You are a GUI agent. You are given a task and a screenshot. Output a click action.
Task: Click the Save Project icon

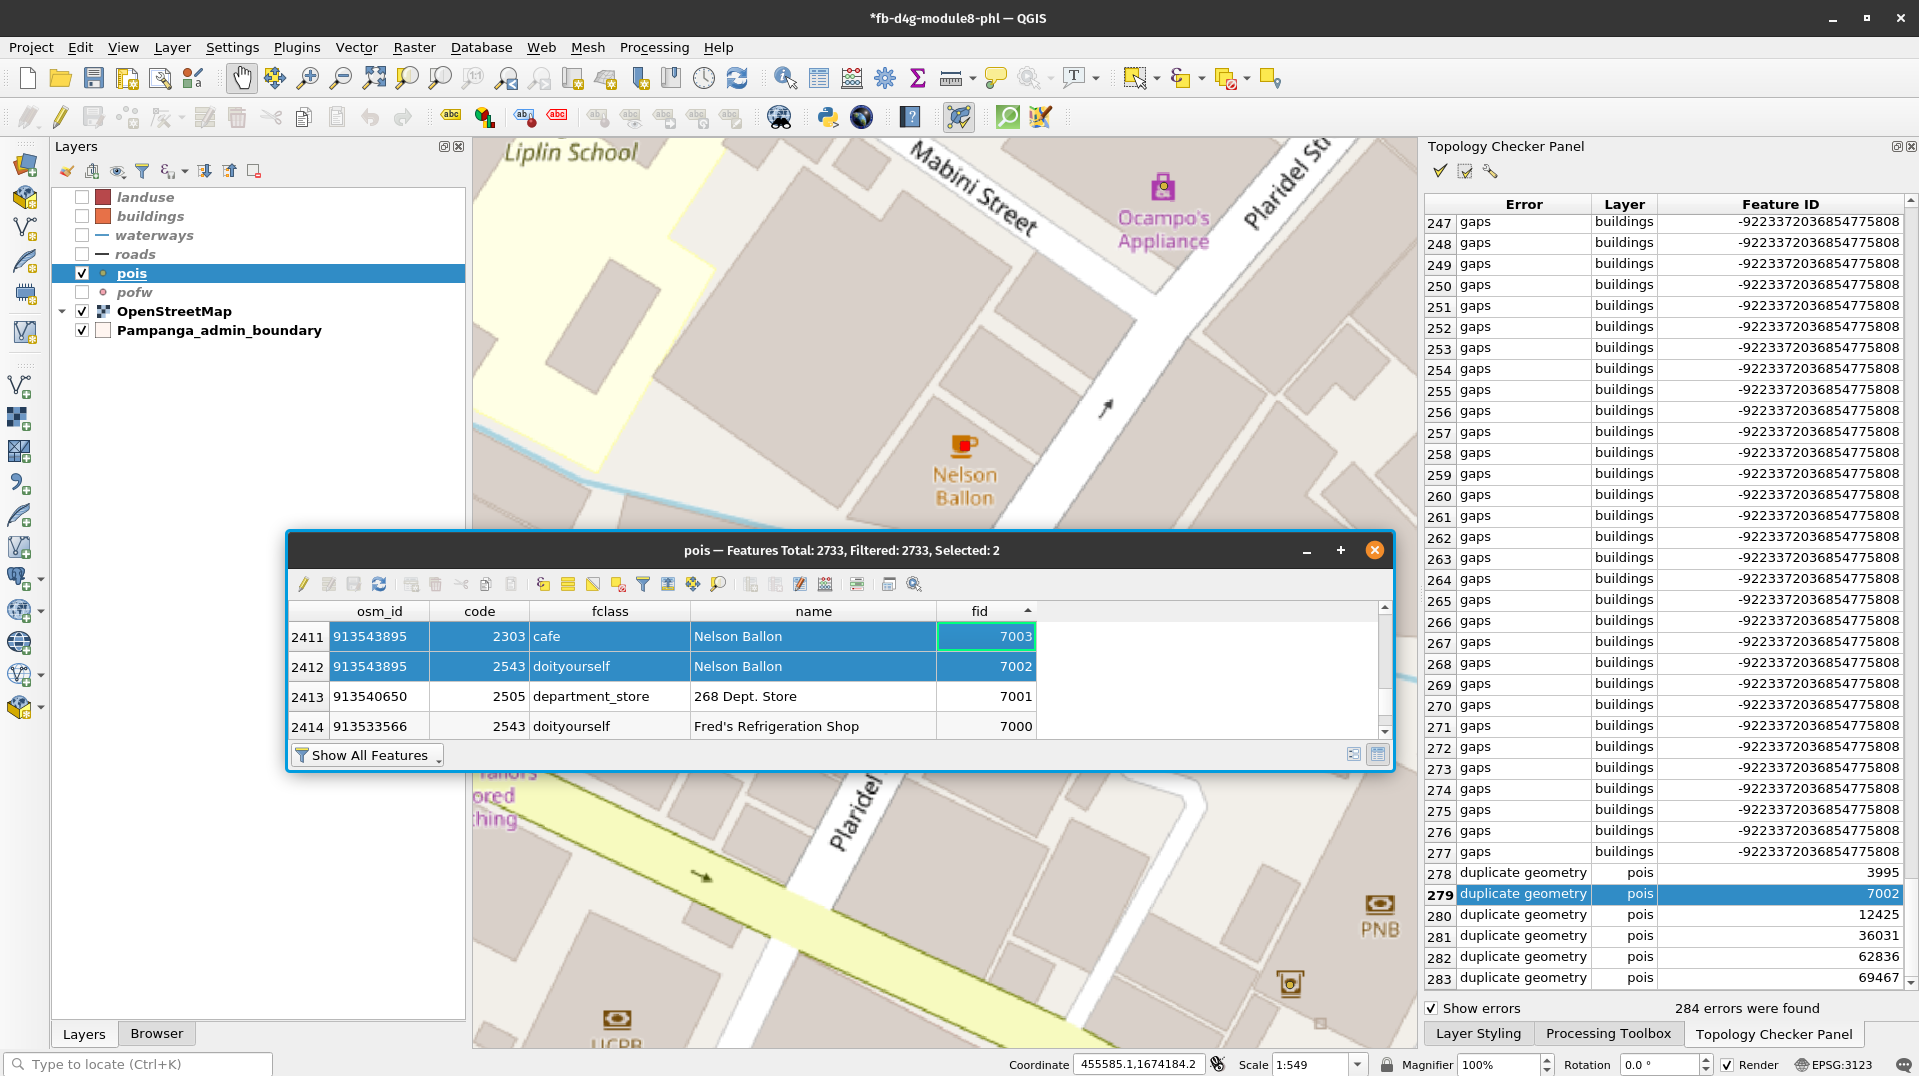pyautogui.click(x=94, y=78)
